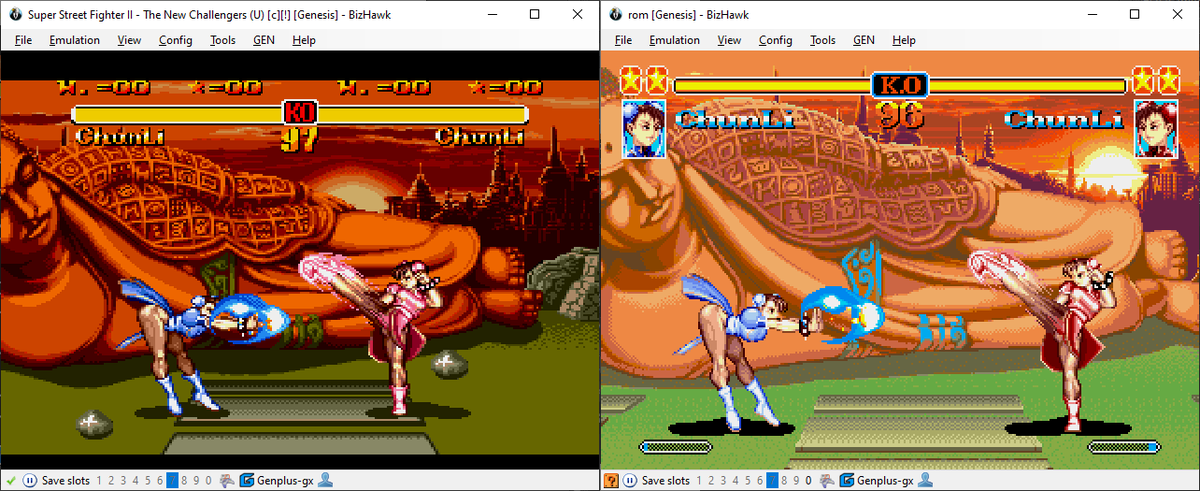Select save slot 9 in right window
1200x491 pixels.
(796, 481)
